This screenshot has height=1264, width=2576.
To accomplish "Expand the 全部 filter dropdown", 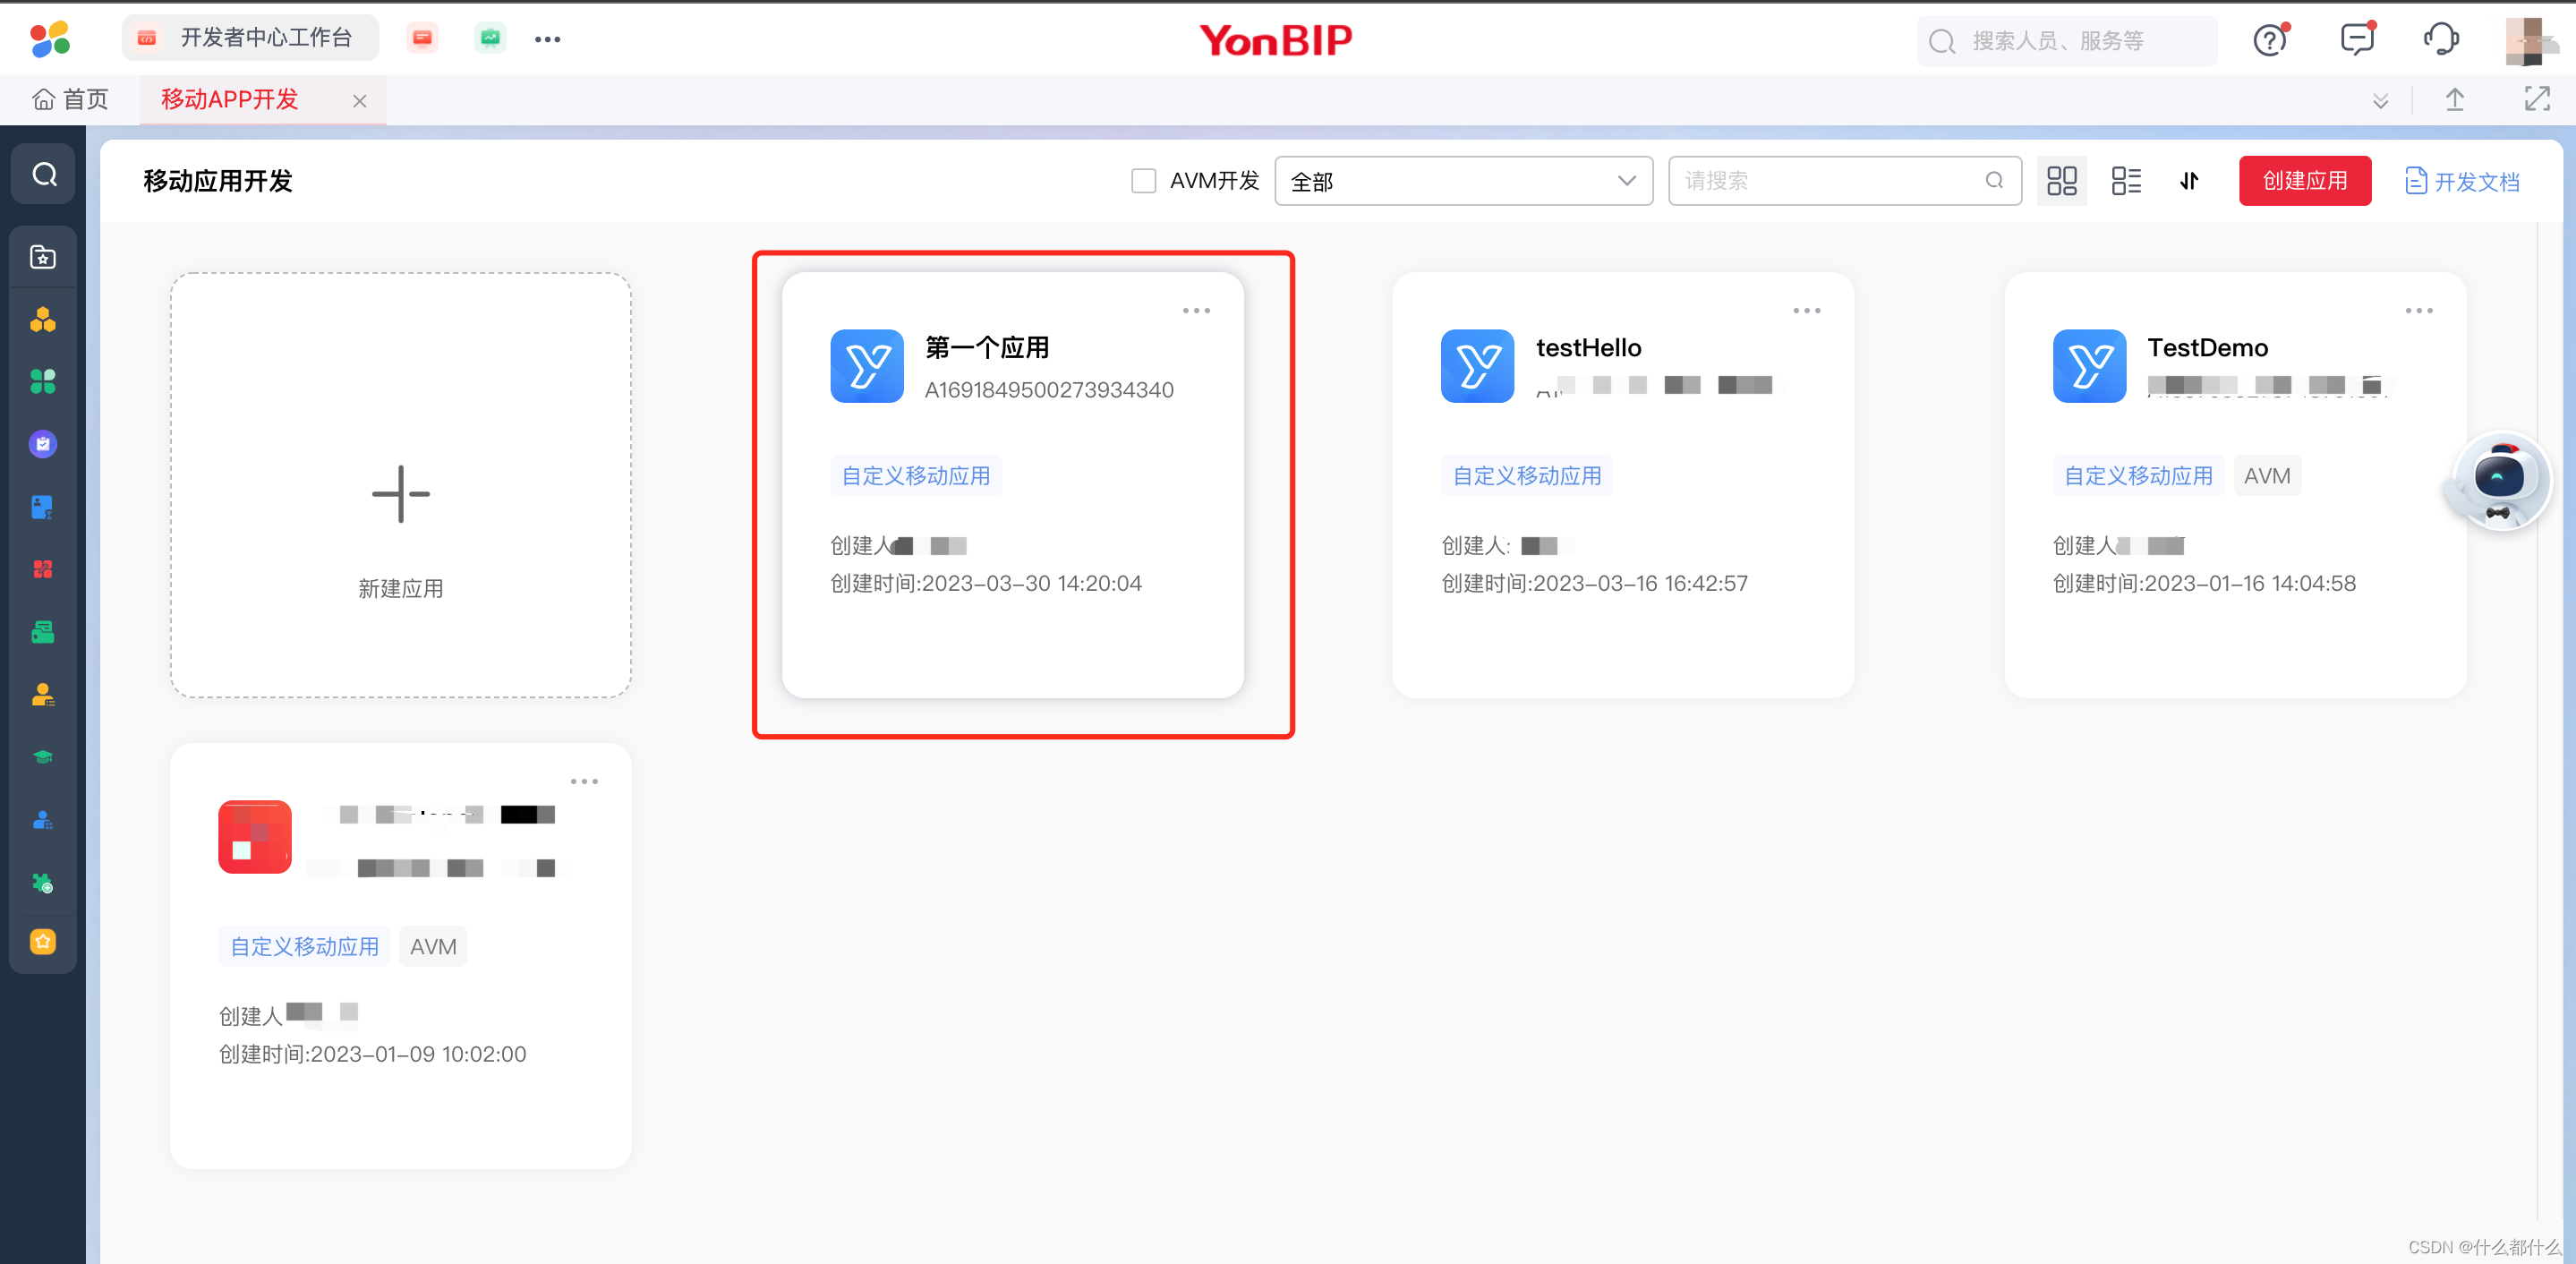I will (1462, 181).
